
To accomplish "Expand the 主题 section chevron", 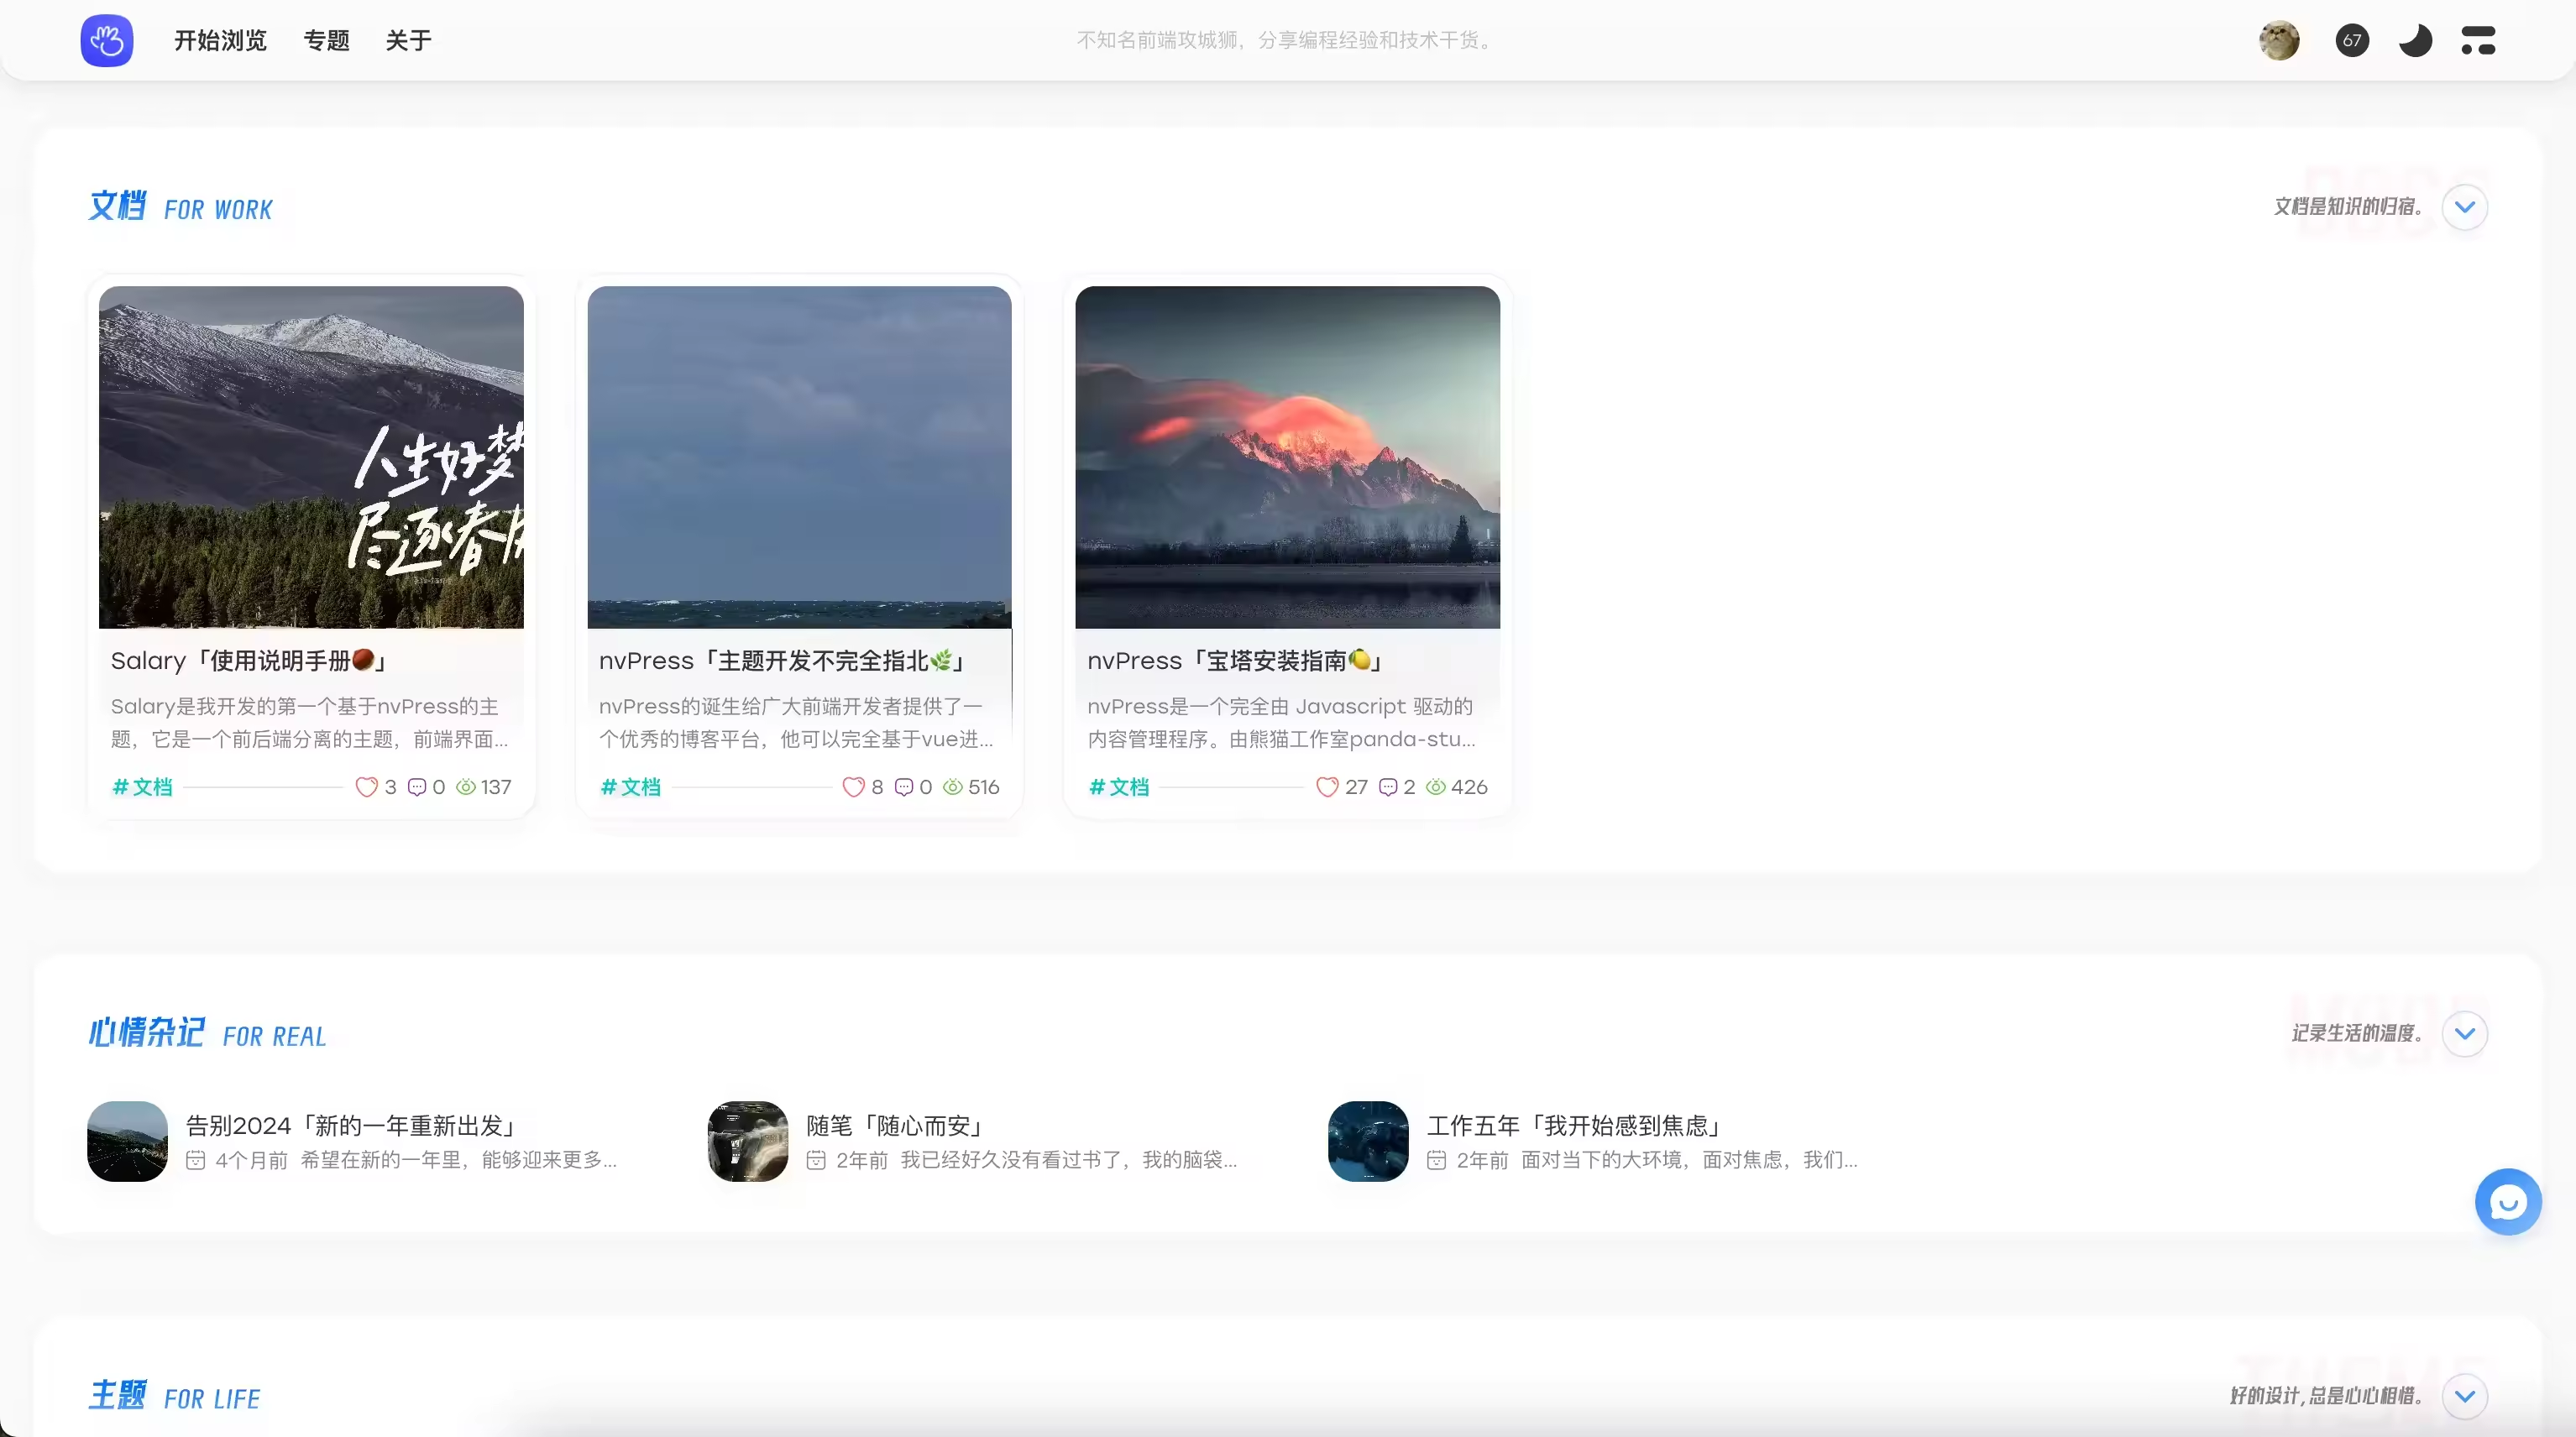I will (x=2464, y=1395).
